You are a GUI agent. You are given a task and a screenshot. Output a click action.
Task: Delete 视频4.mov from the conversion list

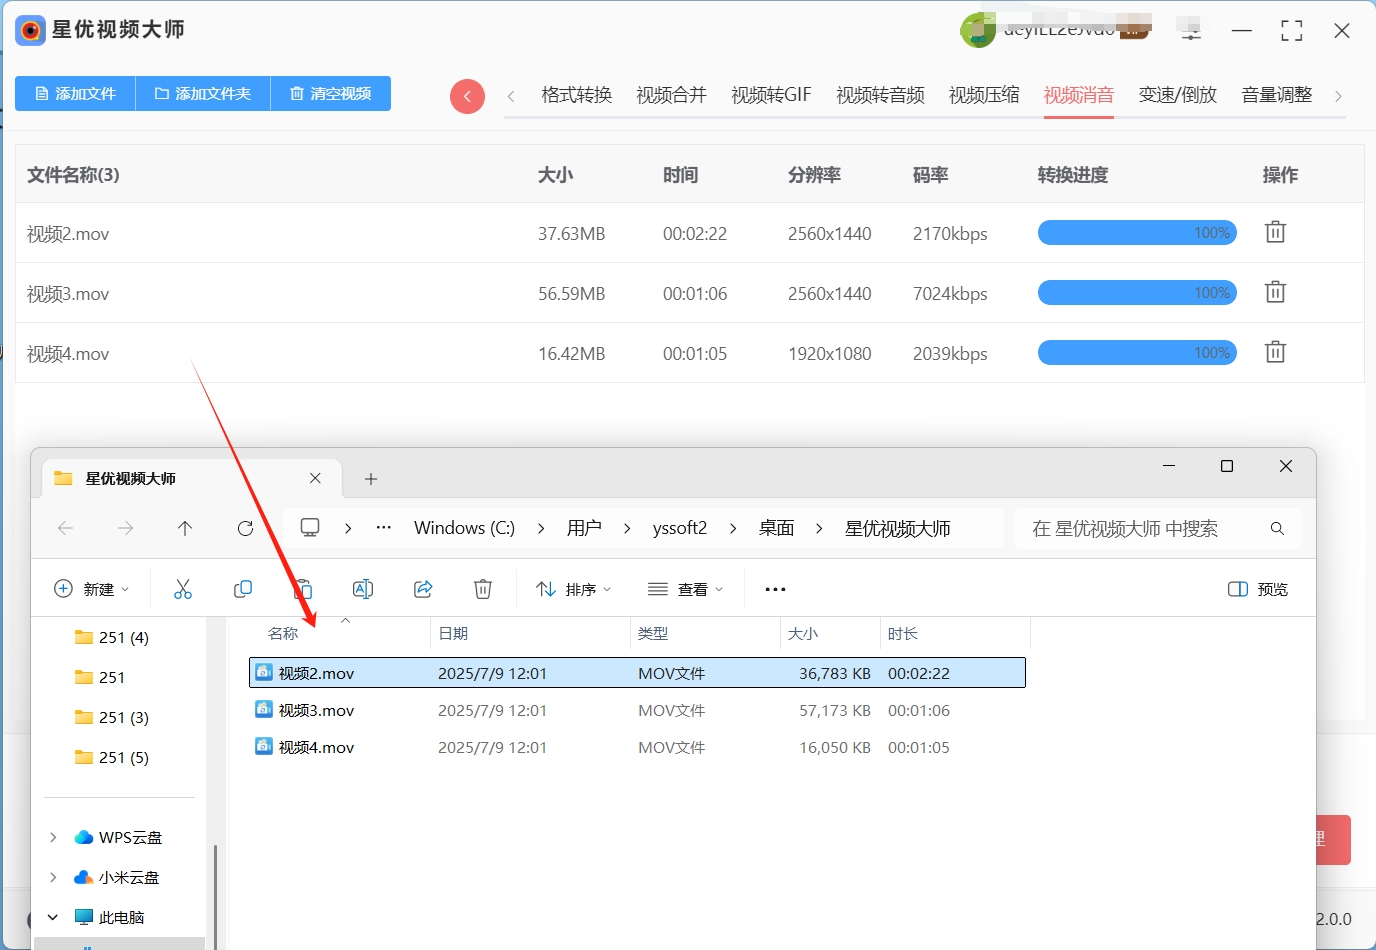1275,352
